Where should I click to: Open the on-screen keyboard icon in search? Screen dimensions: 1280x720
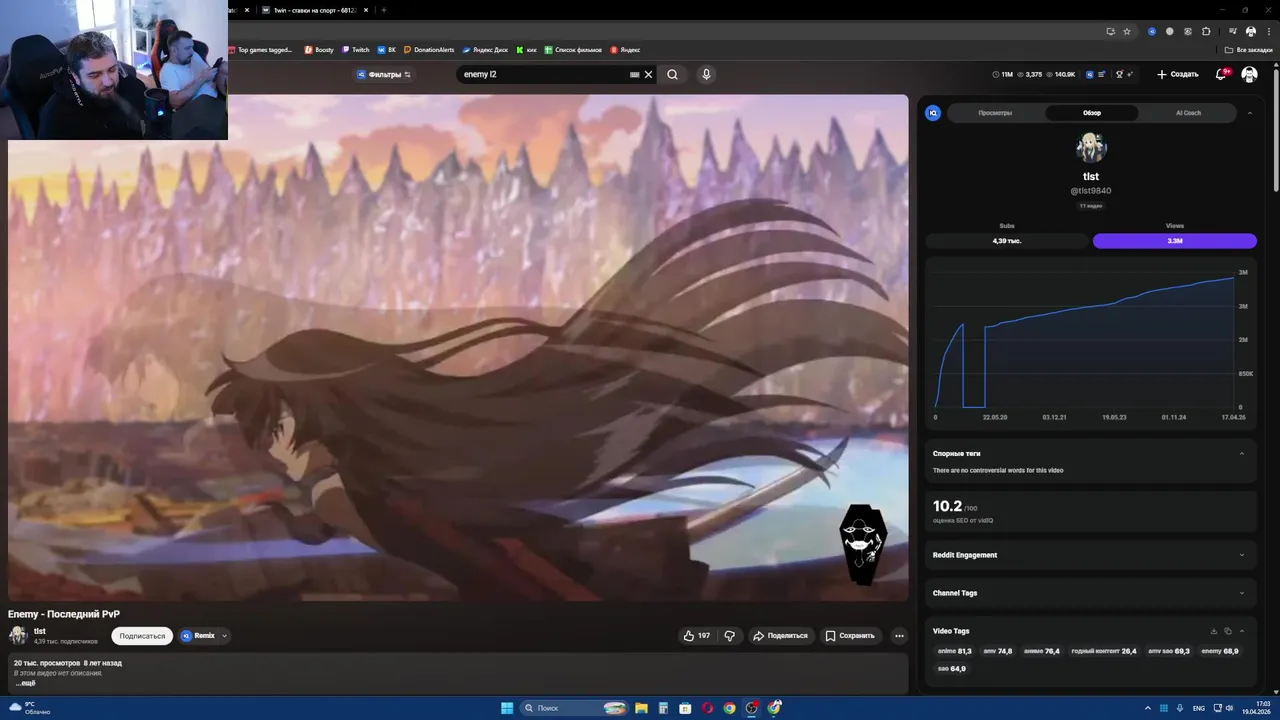tap(634, 74)
